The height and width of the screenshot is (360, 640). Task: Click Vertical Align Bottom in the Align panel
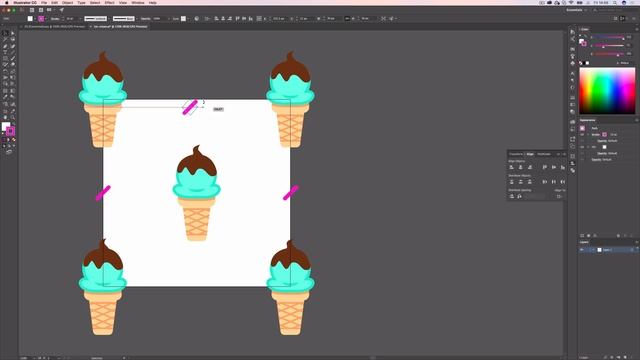[562, 167]
